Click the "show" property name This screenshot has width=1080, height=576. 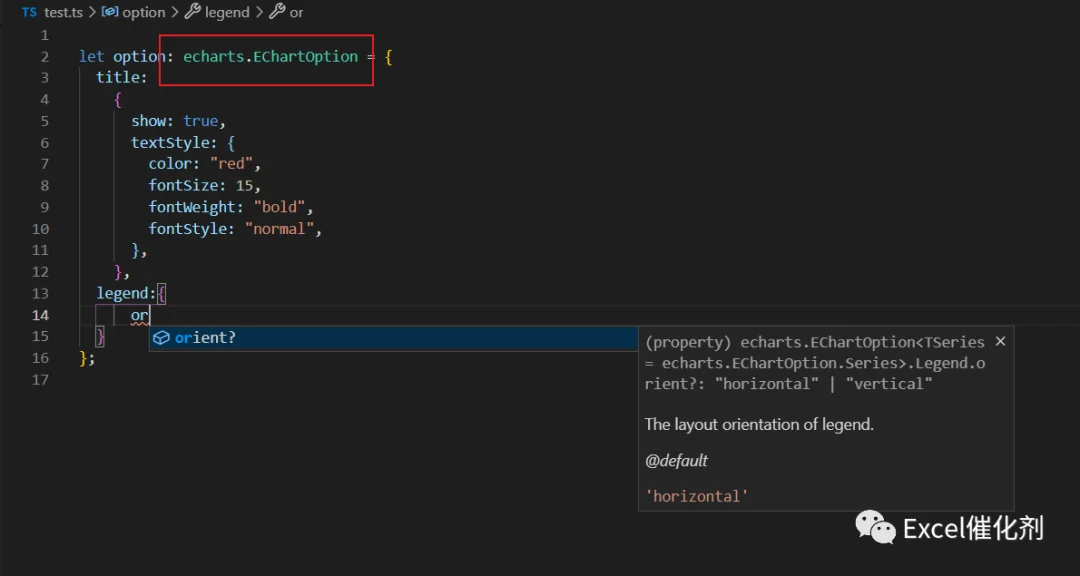149,121
